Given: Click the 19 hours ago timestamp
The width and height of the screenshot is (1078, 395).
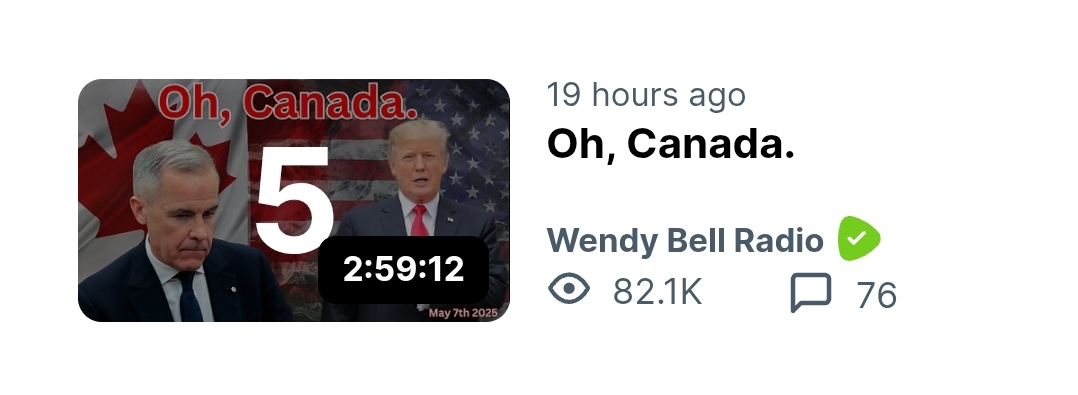Looking at the screenshot, I should point(646,95).
